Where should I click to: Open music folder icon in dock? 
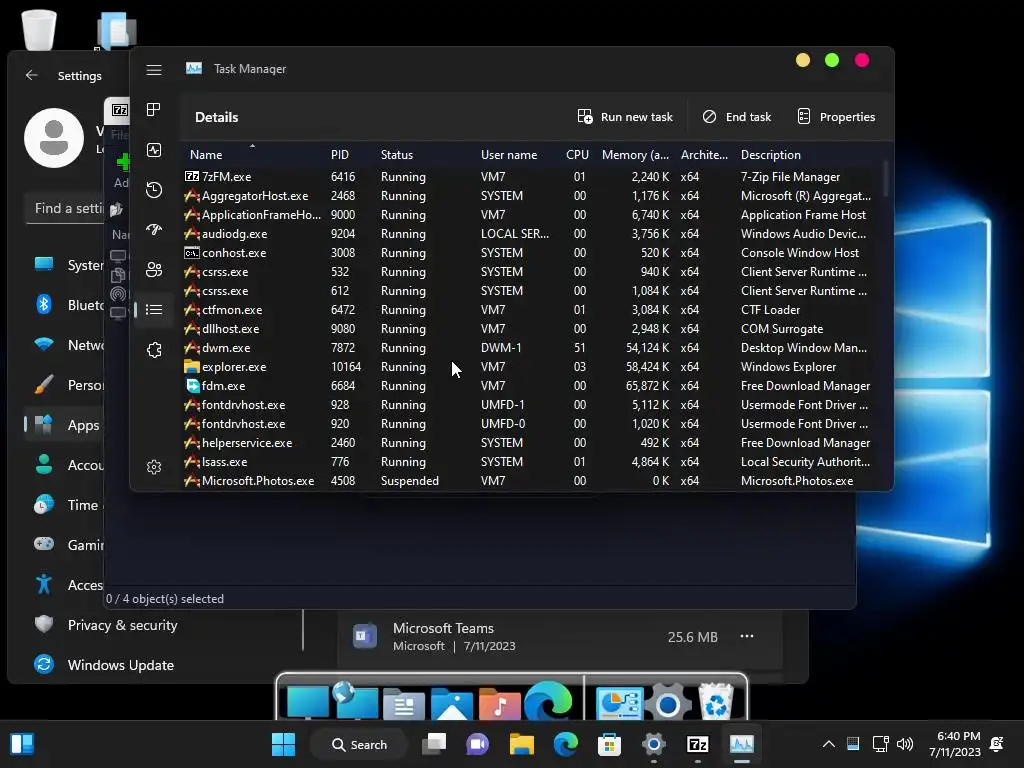pos(499,704)
